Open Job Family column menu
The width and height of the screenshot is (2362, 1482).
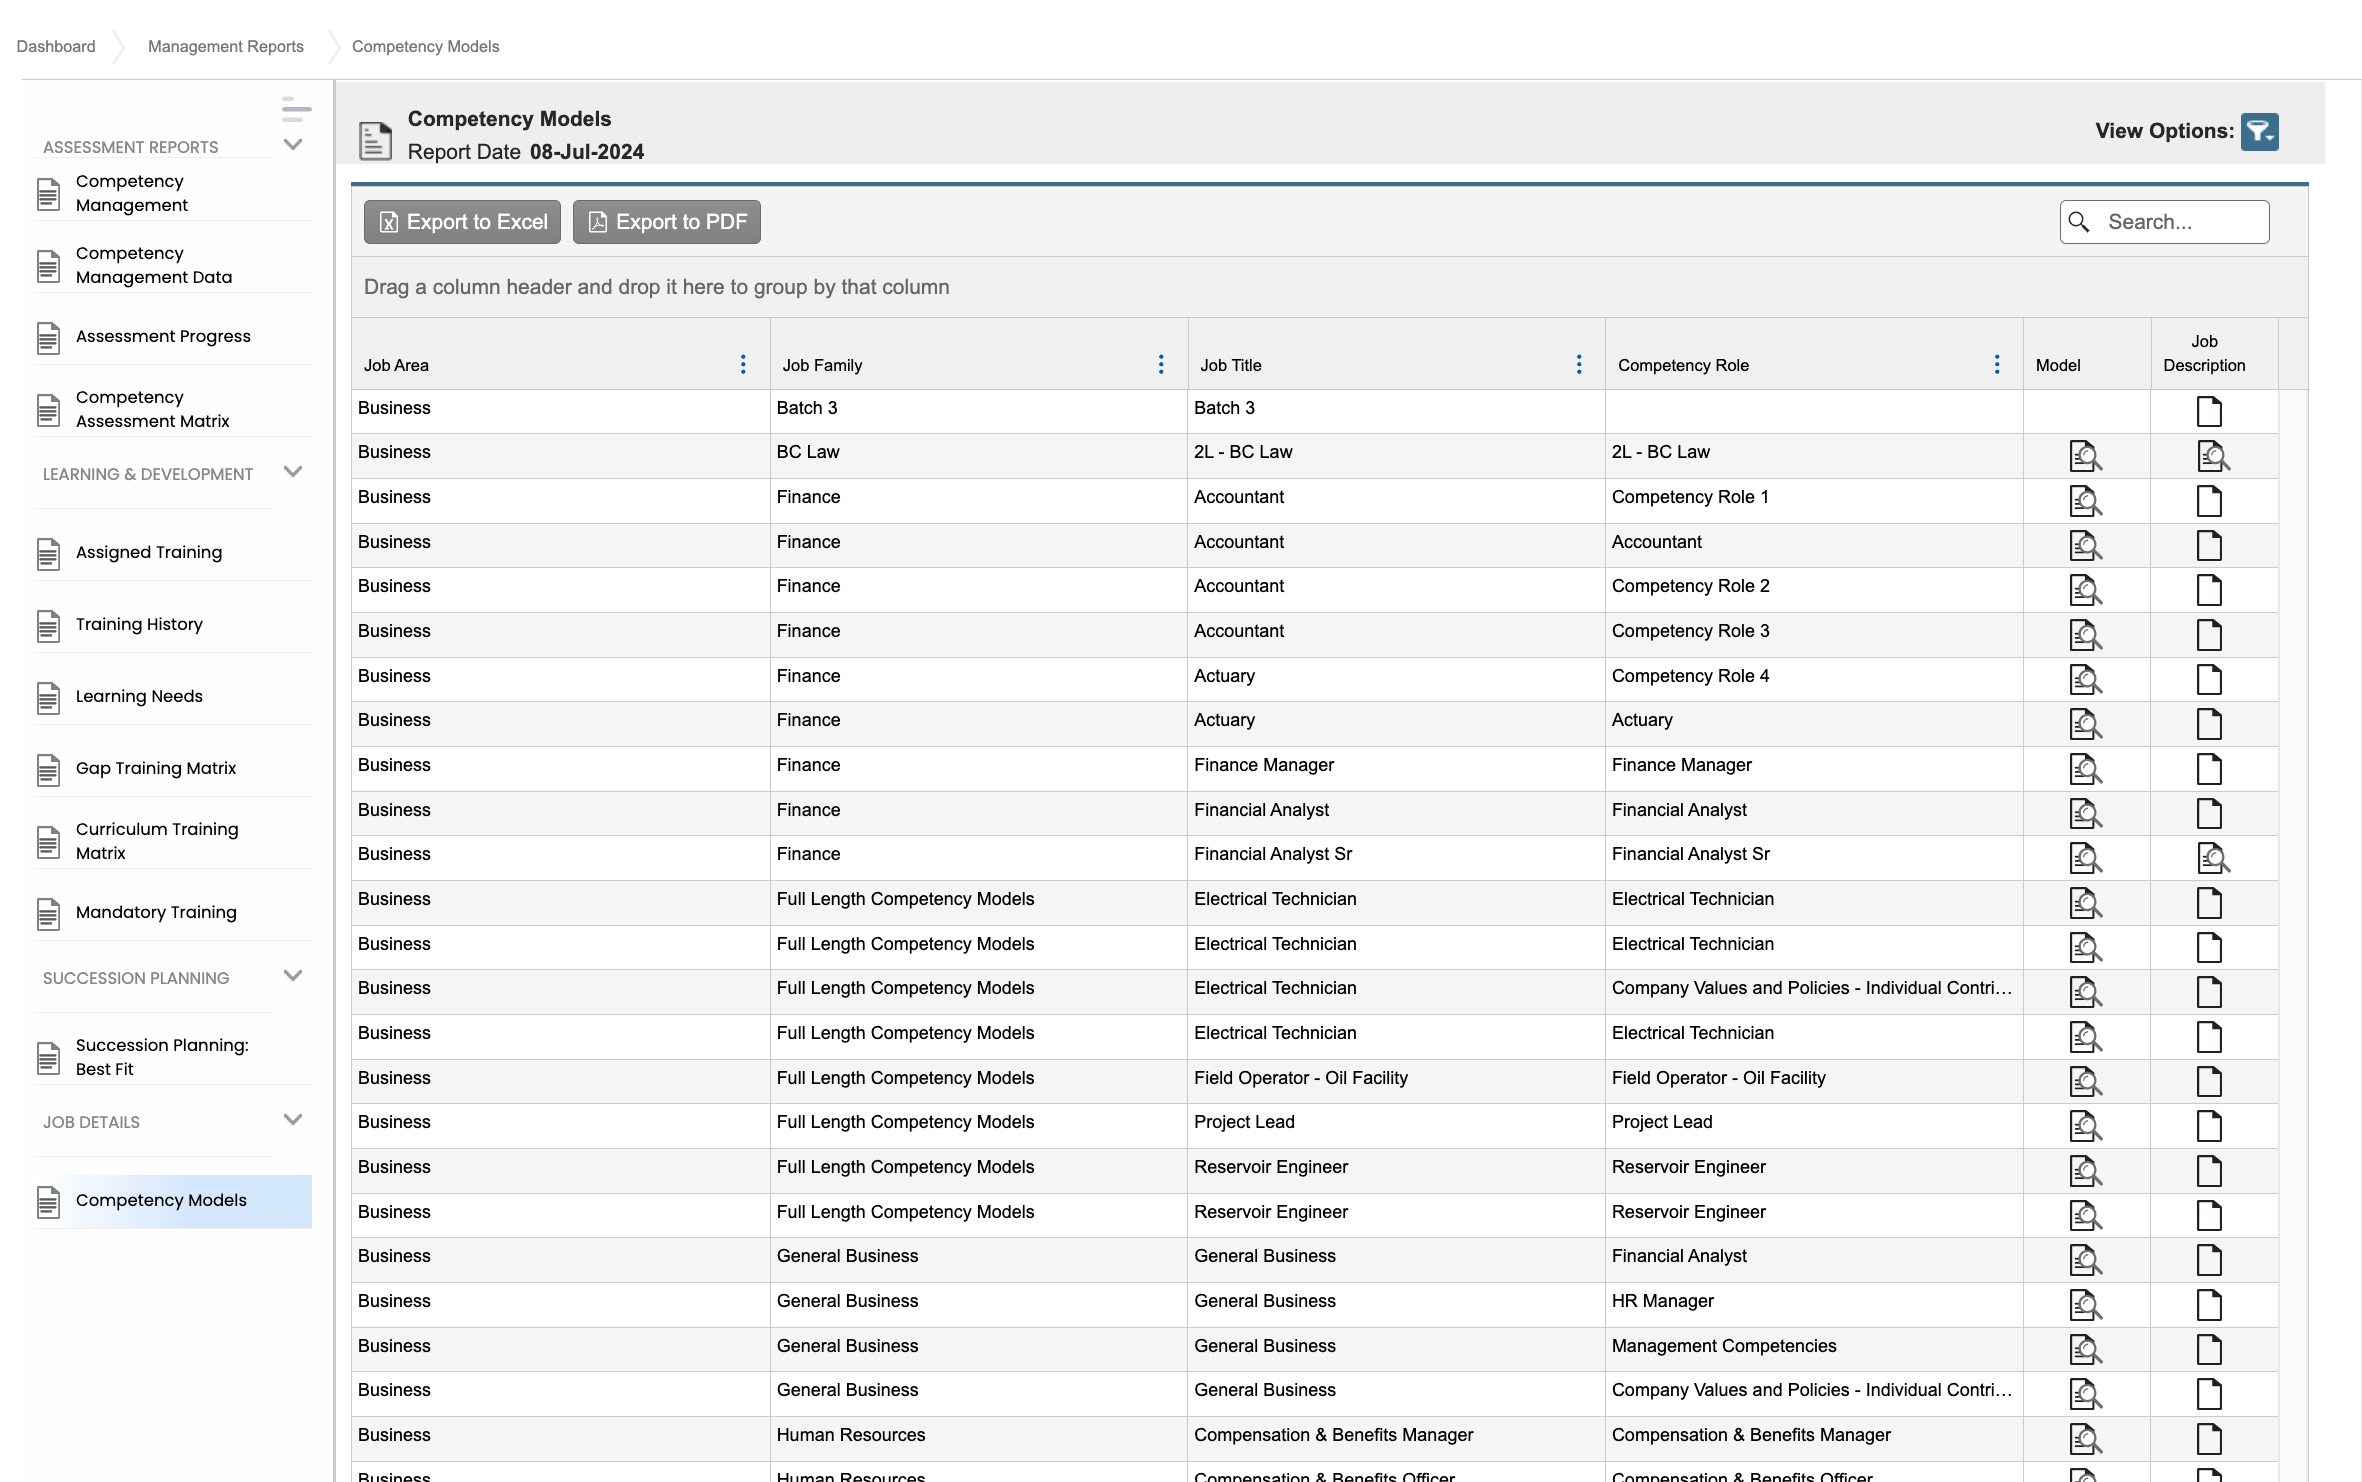[1161, 365]
